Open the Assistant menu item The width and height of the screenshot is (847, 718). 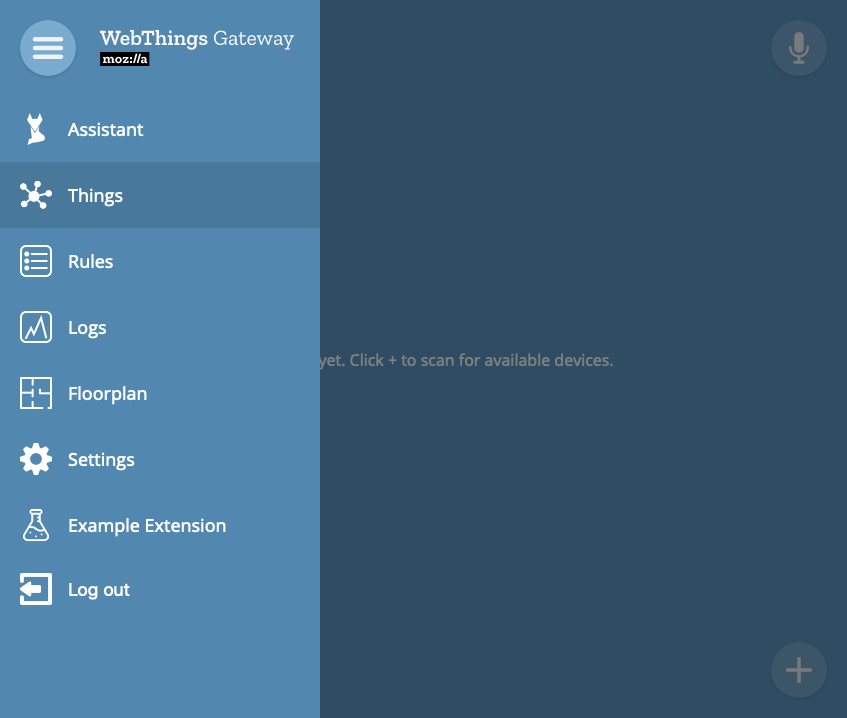click(160, 129)
